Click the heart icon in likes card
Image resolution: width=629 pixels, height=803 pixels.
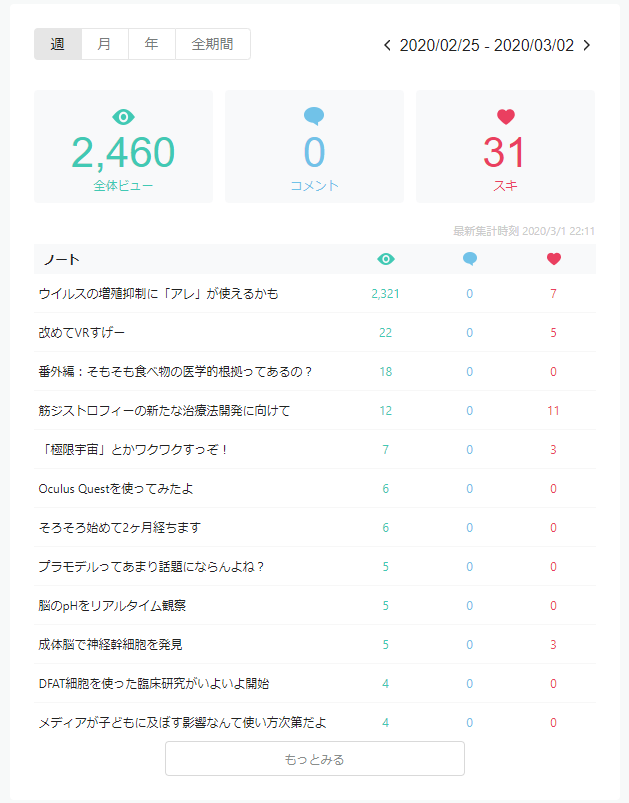(x=505, y=117)
